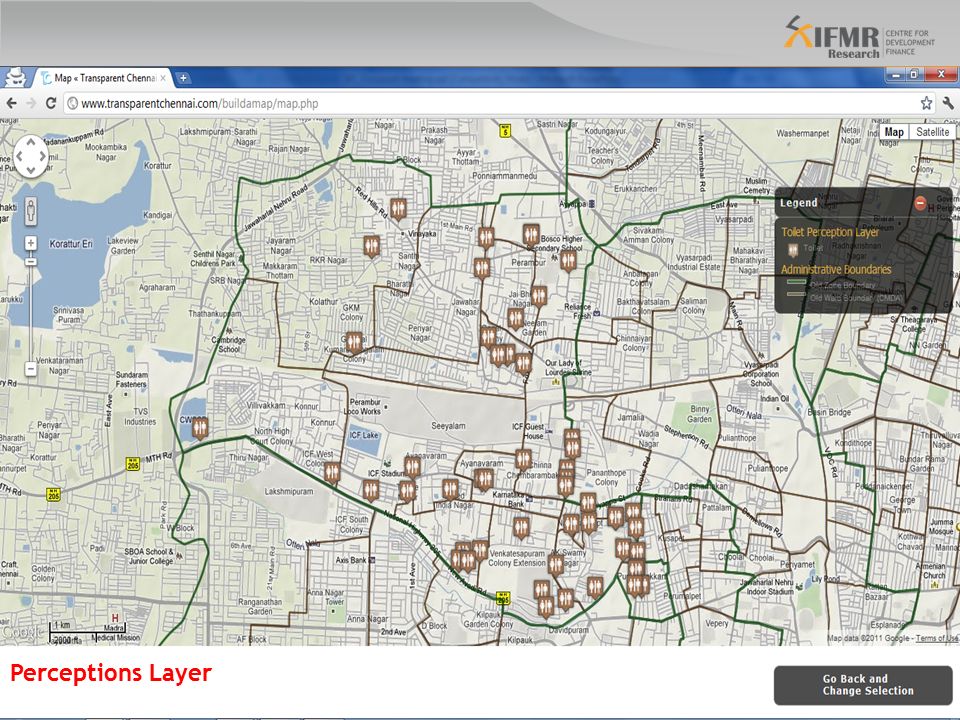Screen dimensions: 960x720
Task: Click the NH 205 badge on MTH Rd
Action: pos(132,464)
